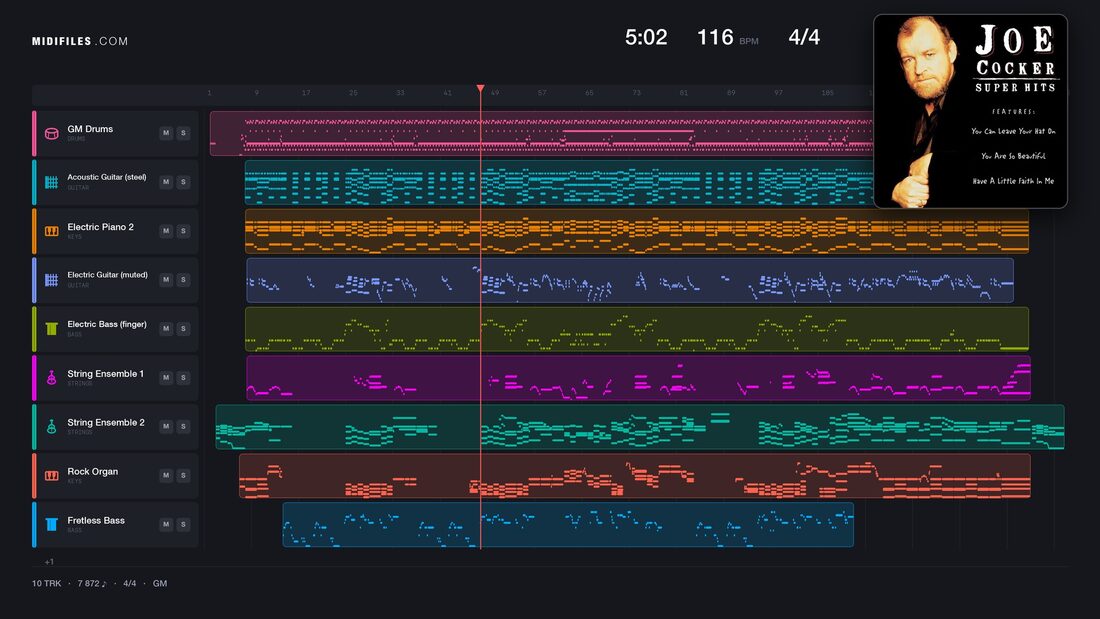Viewport: 1100px width, 619px height.
Task: Mute the Rock Organ track
Action: coord(166,475)
